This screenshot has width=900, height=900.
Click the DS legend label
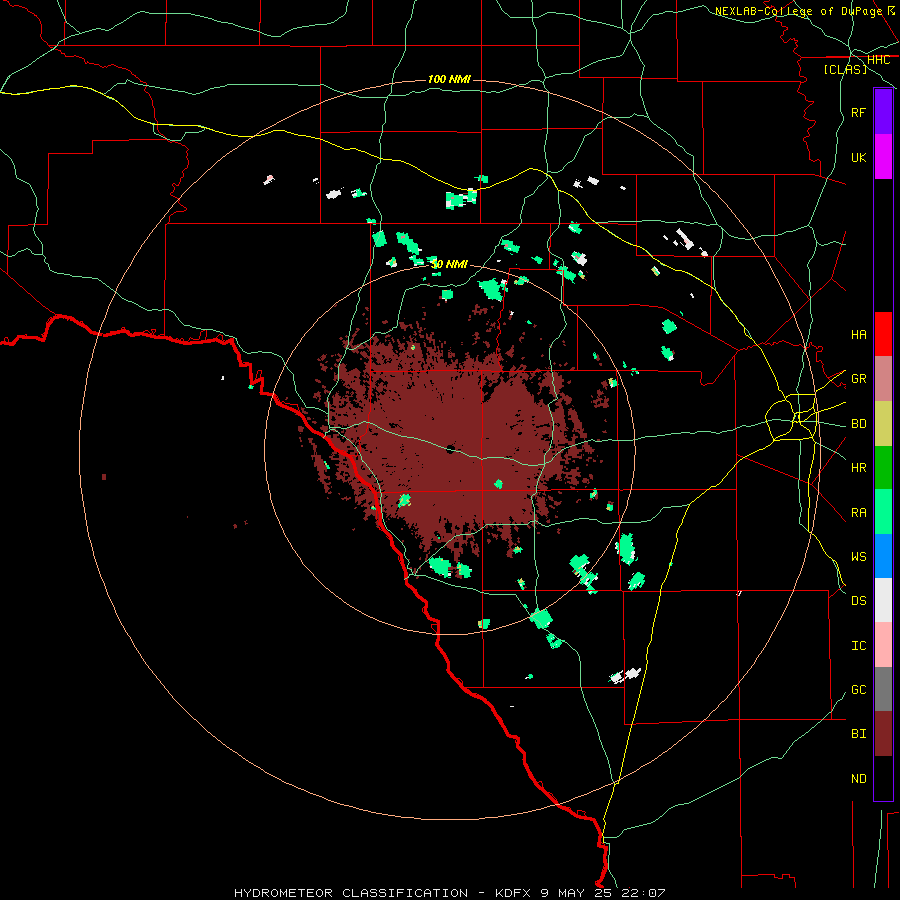pyautogui.click(x=858, y=601)
